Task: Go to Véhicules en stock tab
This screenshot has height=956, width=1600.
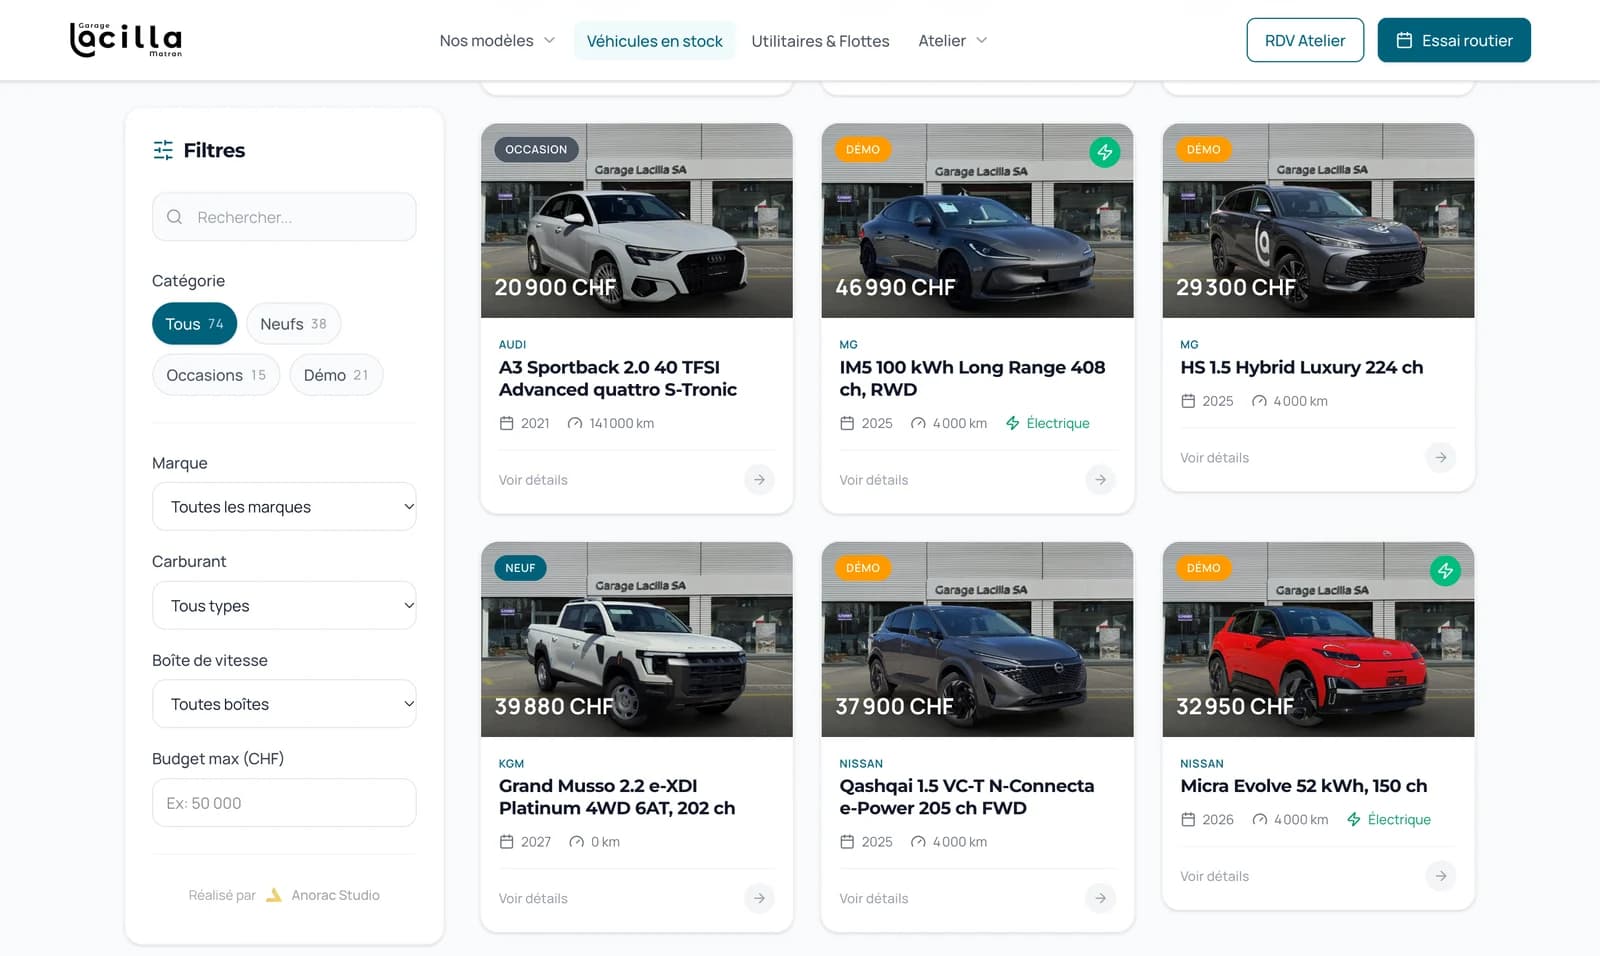Action: (x=654, y=41)
